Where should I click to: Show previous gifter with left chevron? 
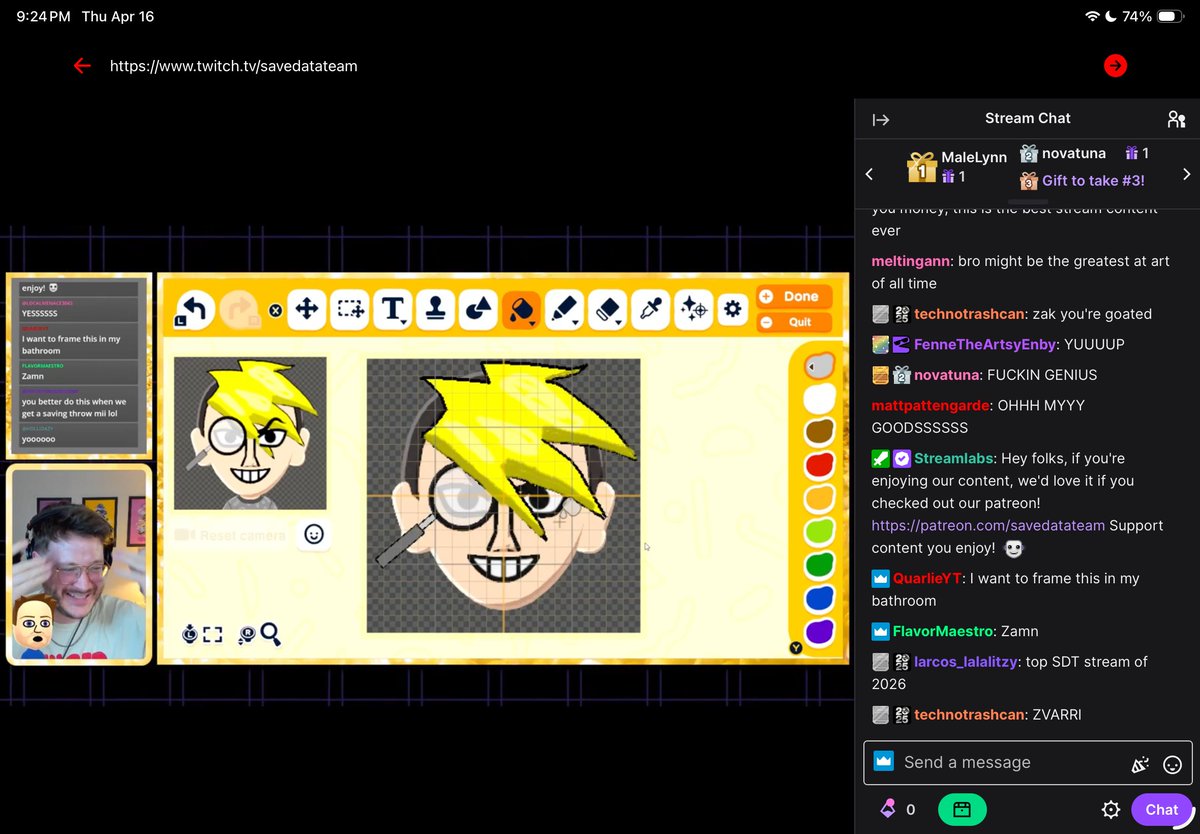click(x=869, y=174)
